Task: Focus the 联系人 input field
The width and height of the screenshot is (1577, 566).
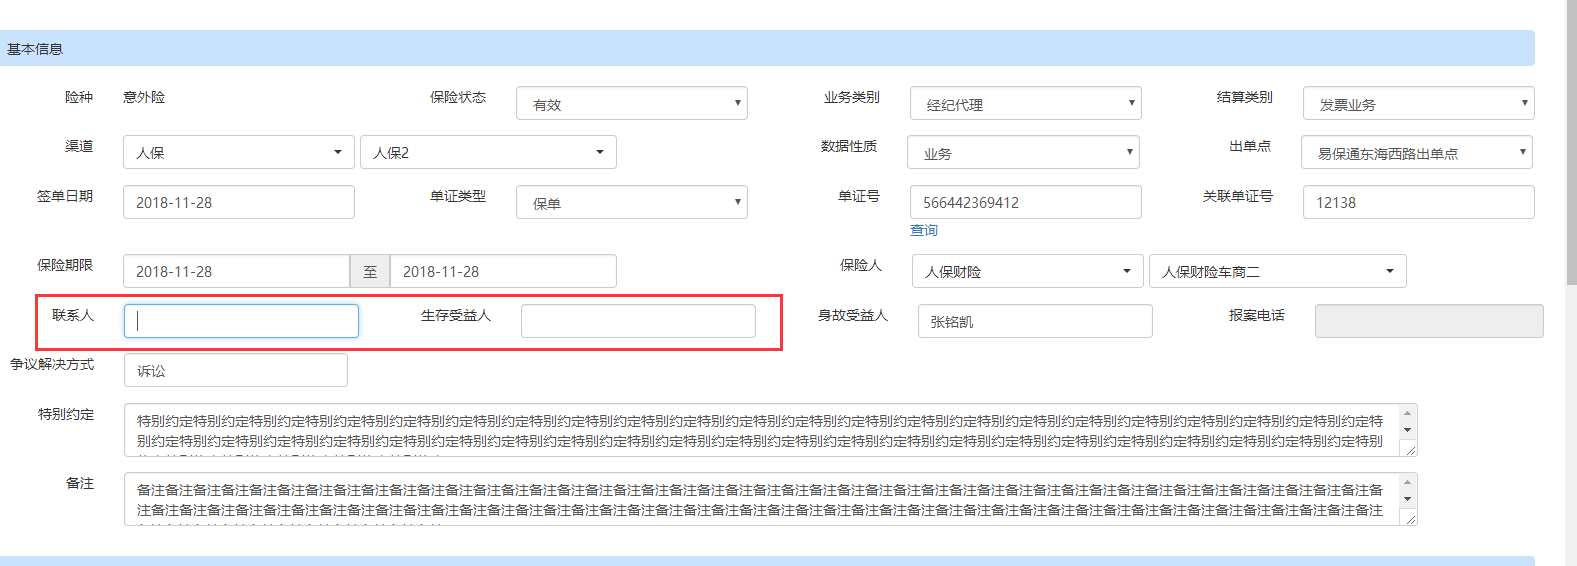Action: (x=241, y=321)
